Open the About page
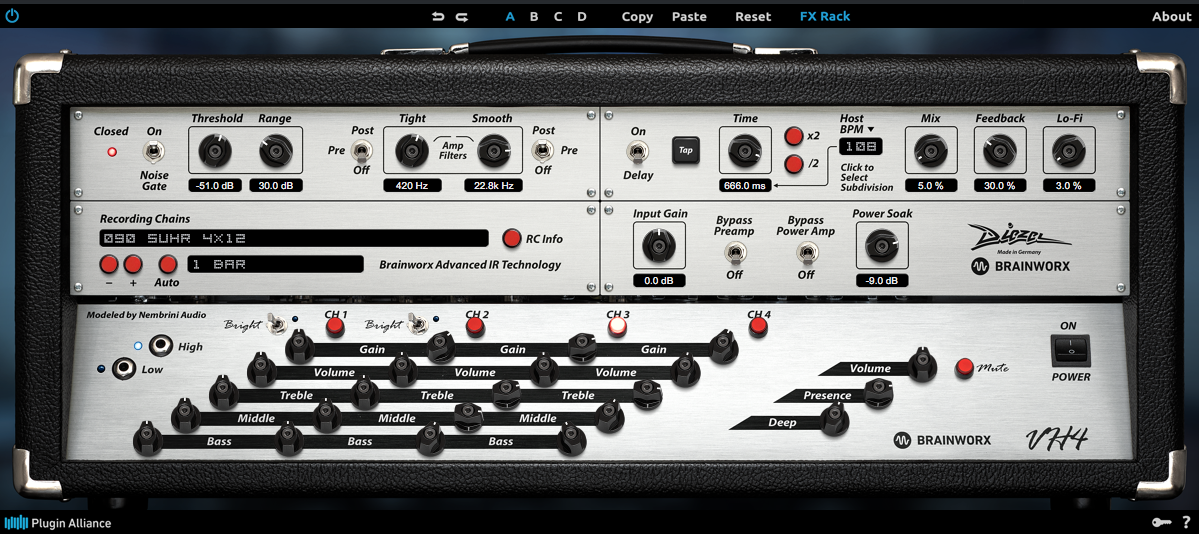Image resolution: width=1199 pixels, height=534 pixels. point(1171,16)
